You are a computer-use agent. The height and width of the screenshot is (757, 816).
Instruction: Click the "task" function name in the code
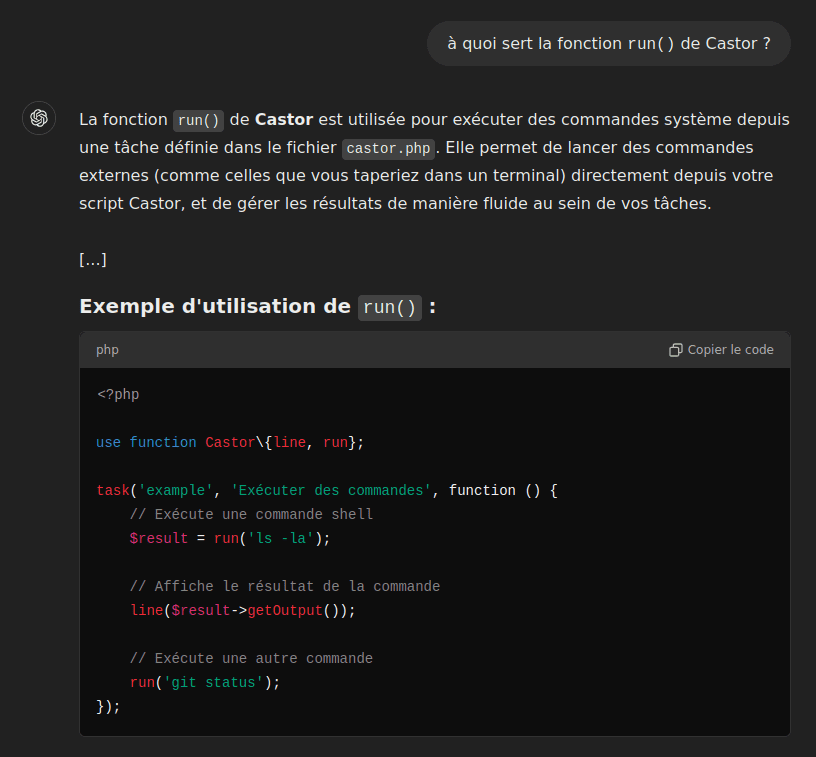click(113, 490)
